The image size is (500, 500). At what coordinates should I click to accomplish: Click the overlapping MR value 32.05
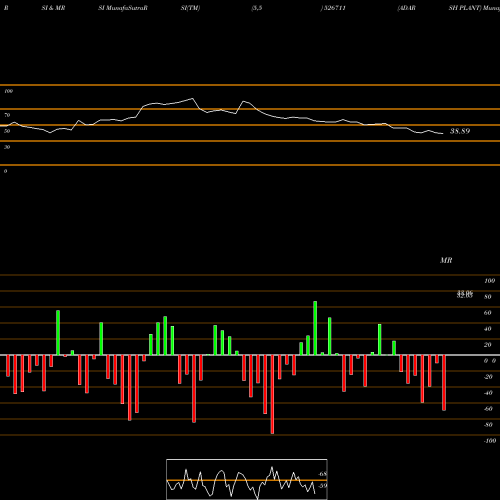coord(465,295)
